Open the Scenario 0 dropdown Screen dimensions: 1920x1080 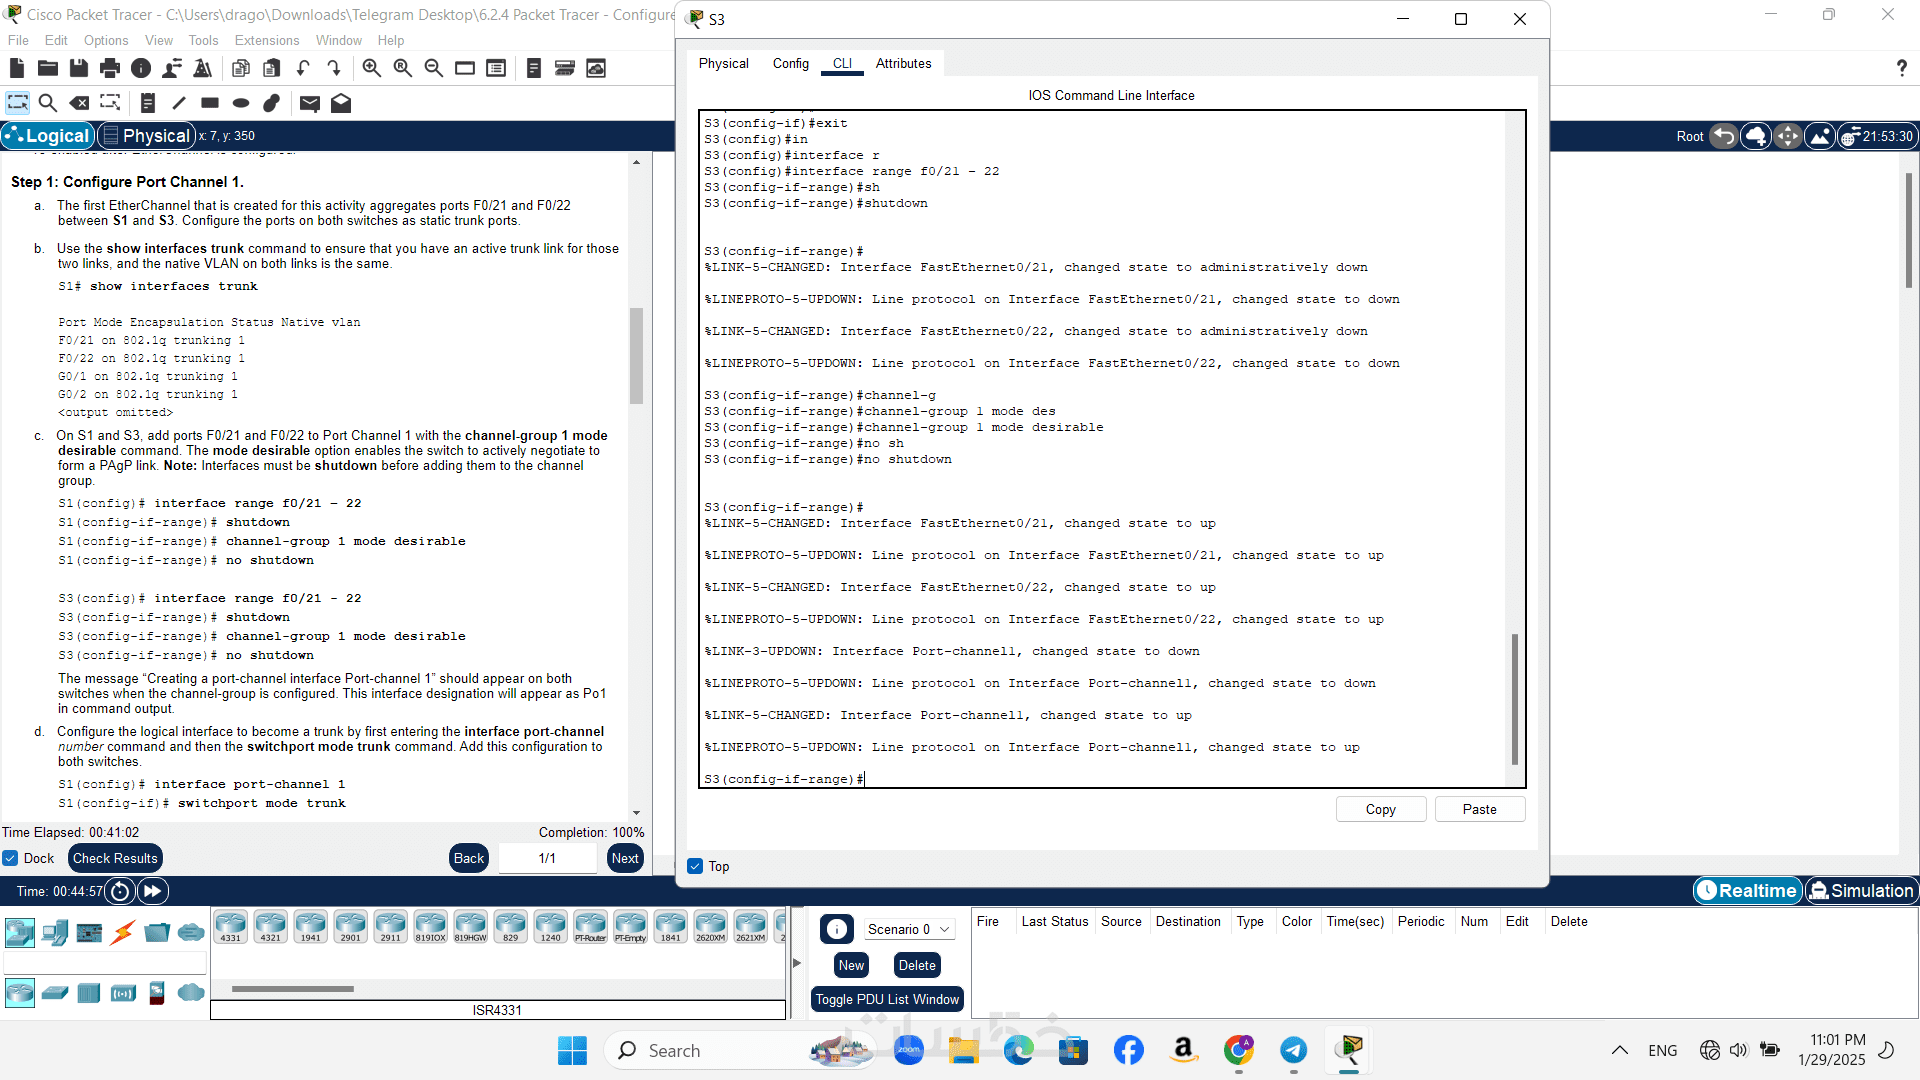tap(908, 929)
